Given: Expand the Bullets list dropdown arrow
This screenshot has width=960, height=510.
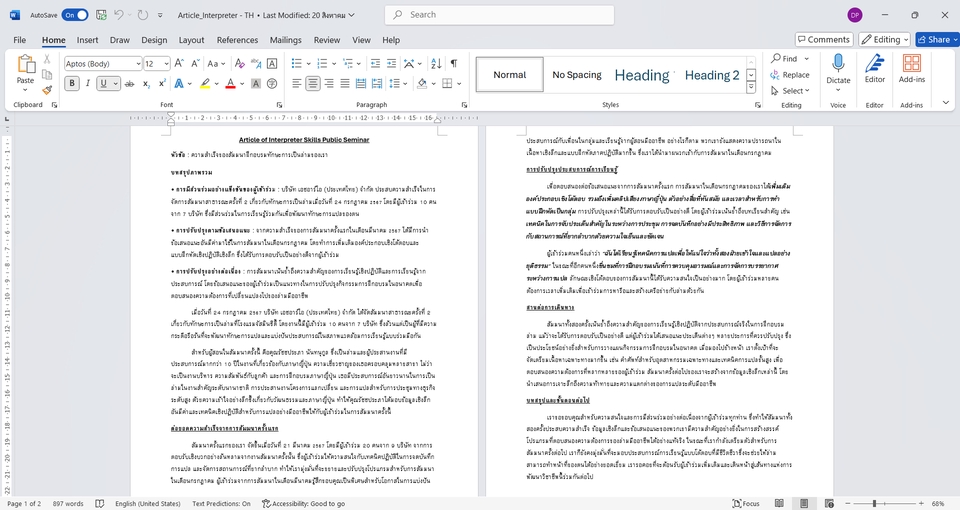Looking at the screenshot, I should 308,64.
